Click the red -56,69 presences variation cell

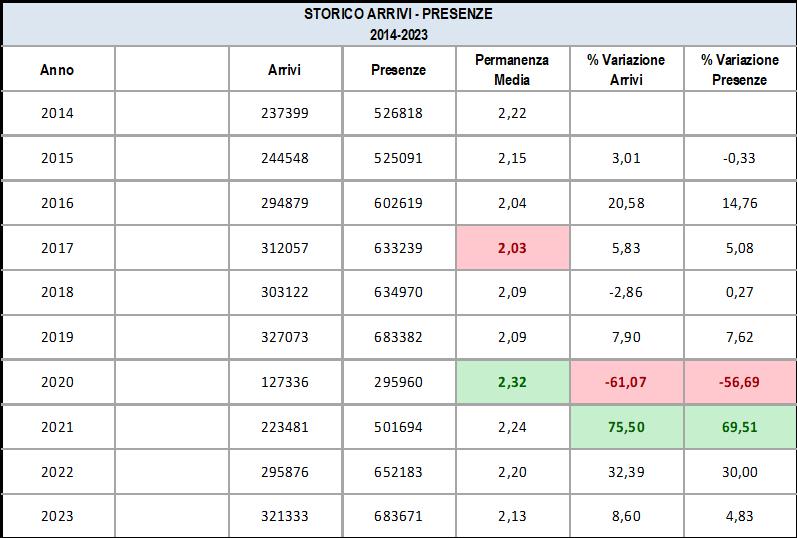click(740, 382)
